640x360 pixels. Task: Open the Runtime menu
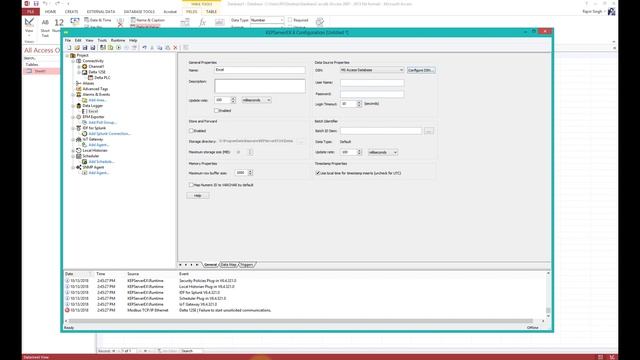coord(118,40)
